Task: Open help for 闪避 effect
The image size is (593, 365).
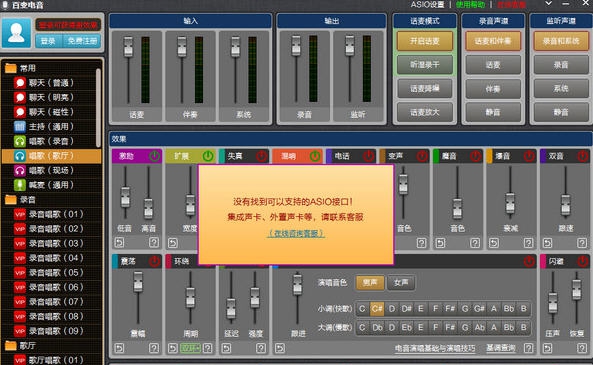Action: coord(582,348)
